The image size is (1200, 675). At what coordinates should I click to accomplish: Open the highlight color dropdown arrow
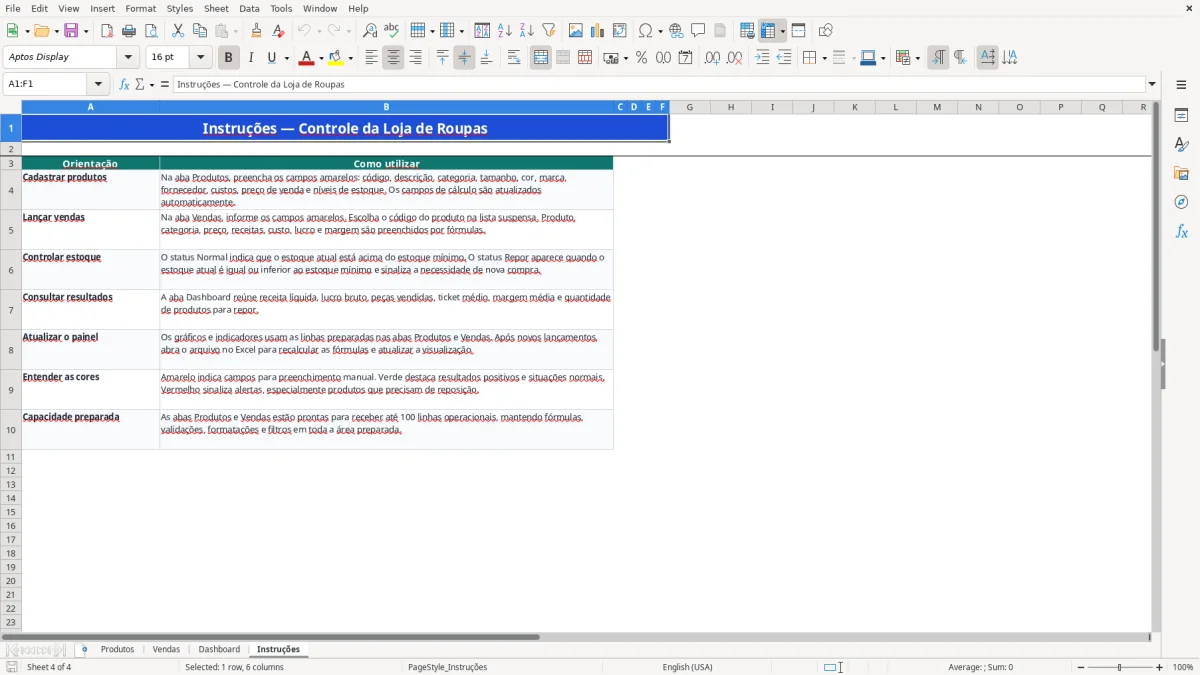[351, 58]
